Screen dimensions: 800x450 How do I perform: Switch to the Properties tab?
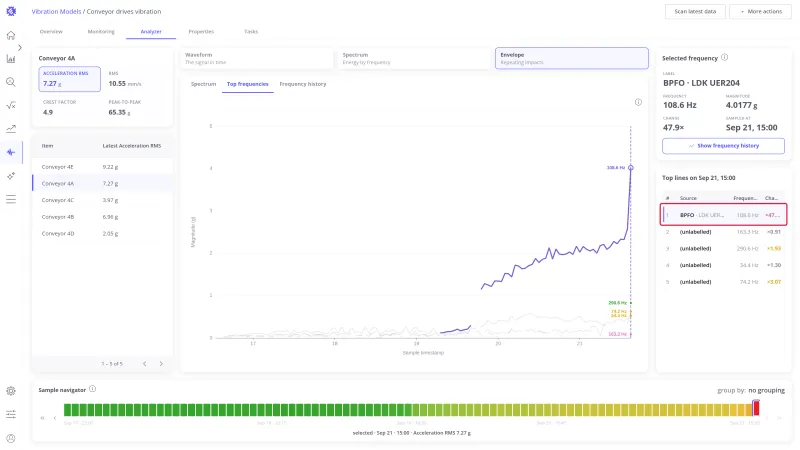point(201,32)
